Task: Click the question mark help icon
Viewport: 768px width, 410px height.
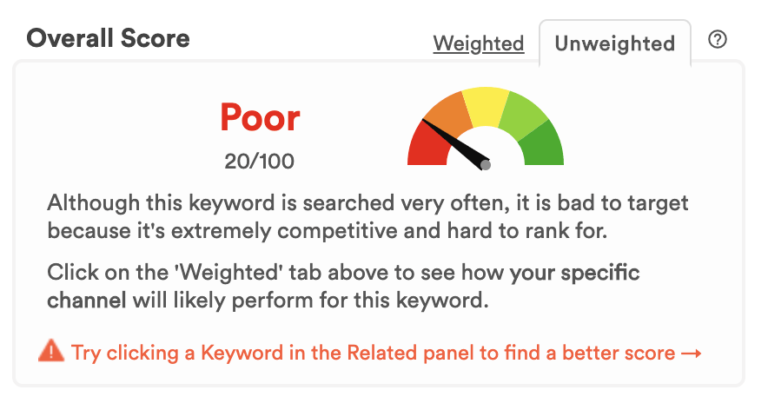Action: click(717, 40)
